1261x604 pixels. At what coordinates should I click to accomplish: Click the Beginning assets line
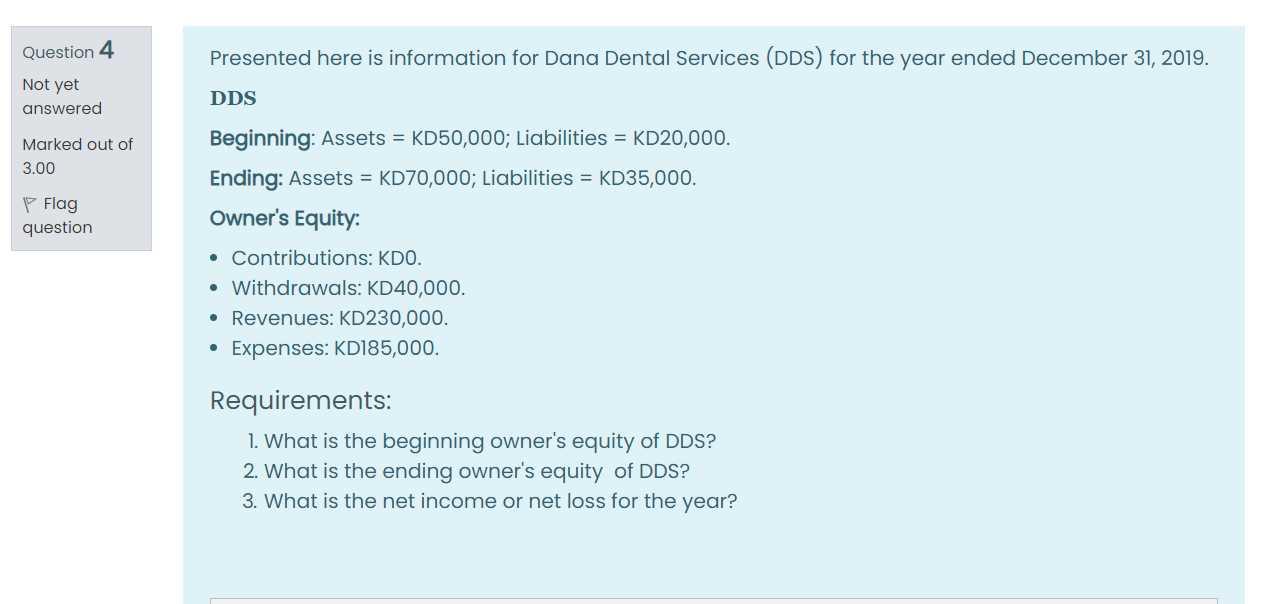[469, 138]
